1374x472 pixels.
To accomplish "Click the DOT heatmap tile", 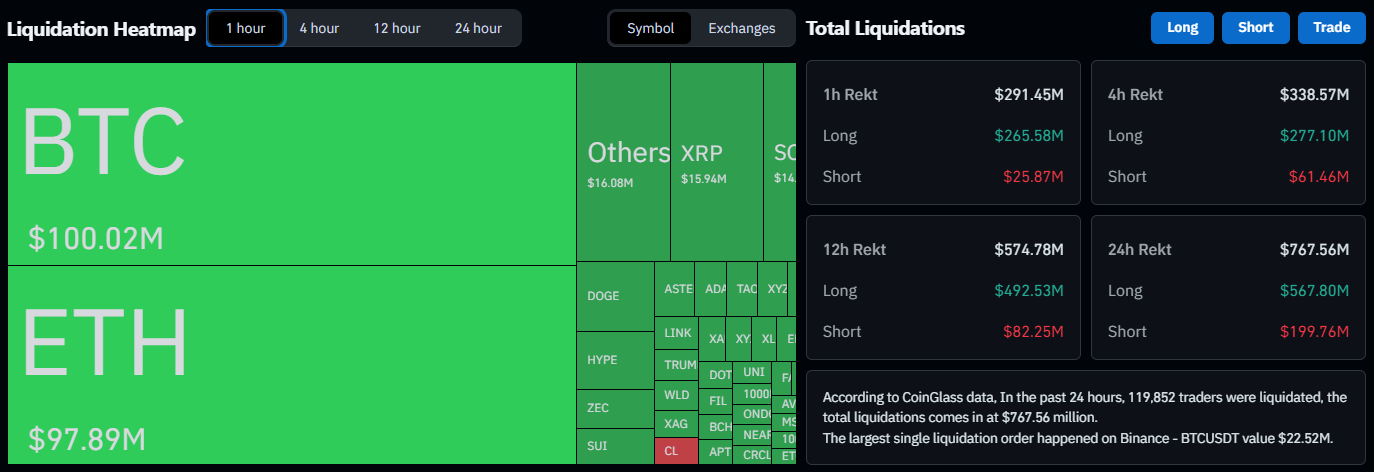I will coord(716,375).
